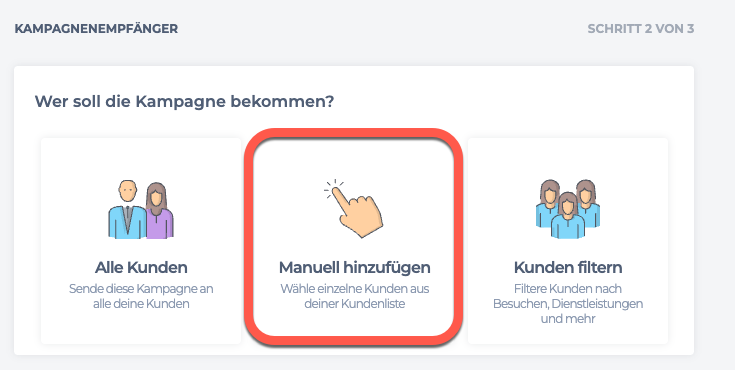
Task: Click the two-person Alle Kunden icon
Action: pos(141,209)
